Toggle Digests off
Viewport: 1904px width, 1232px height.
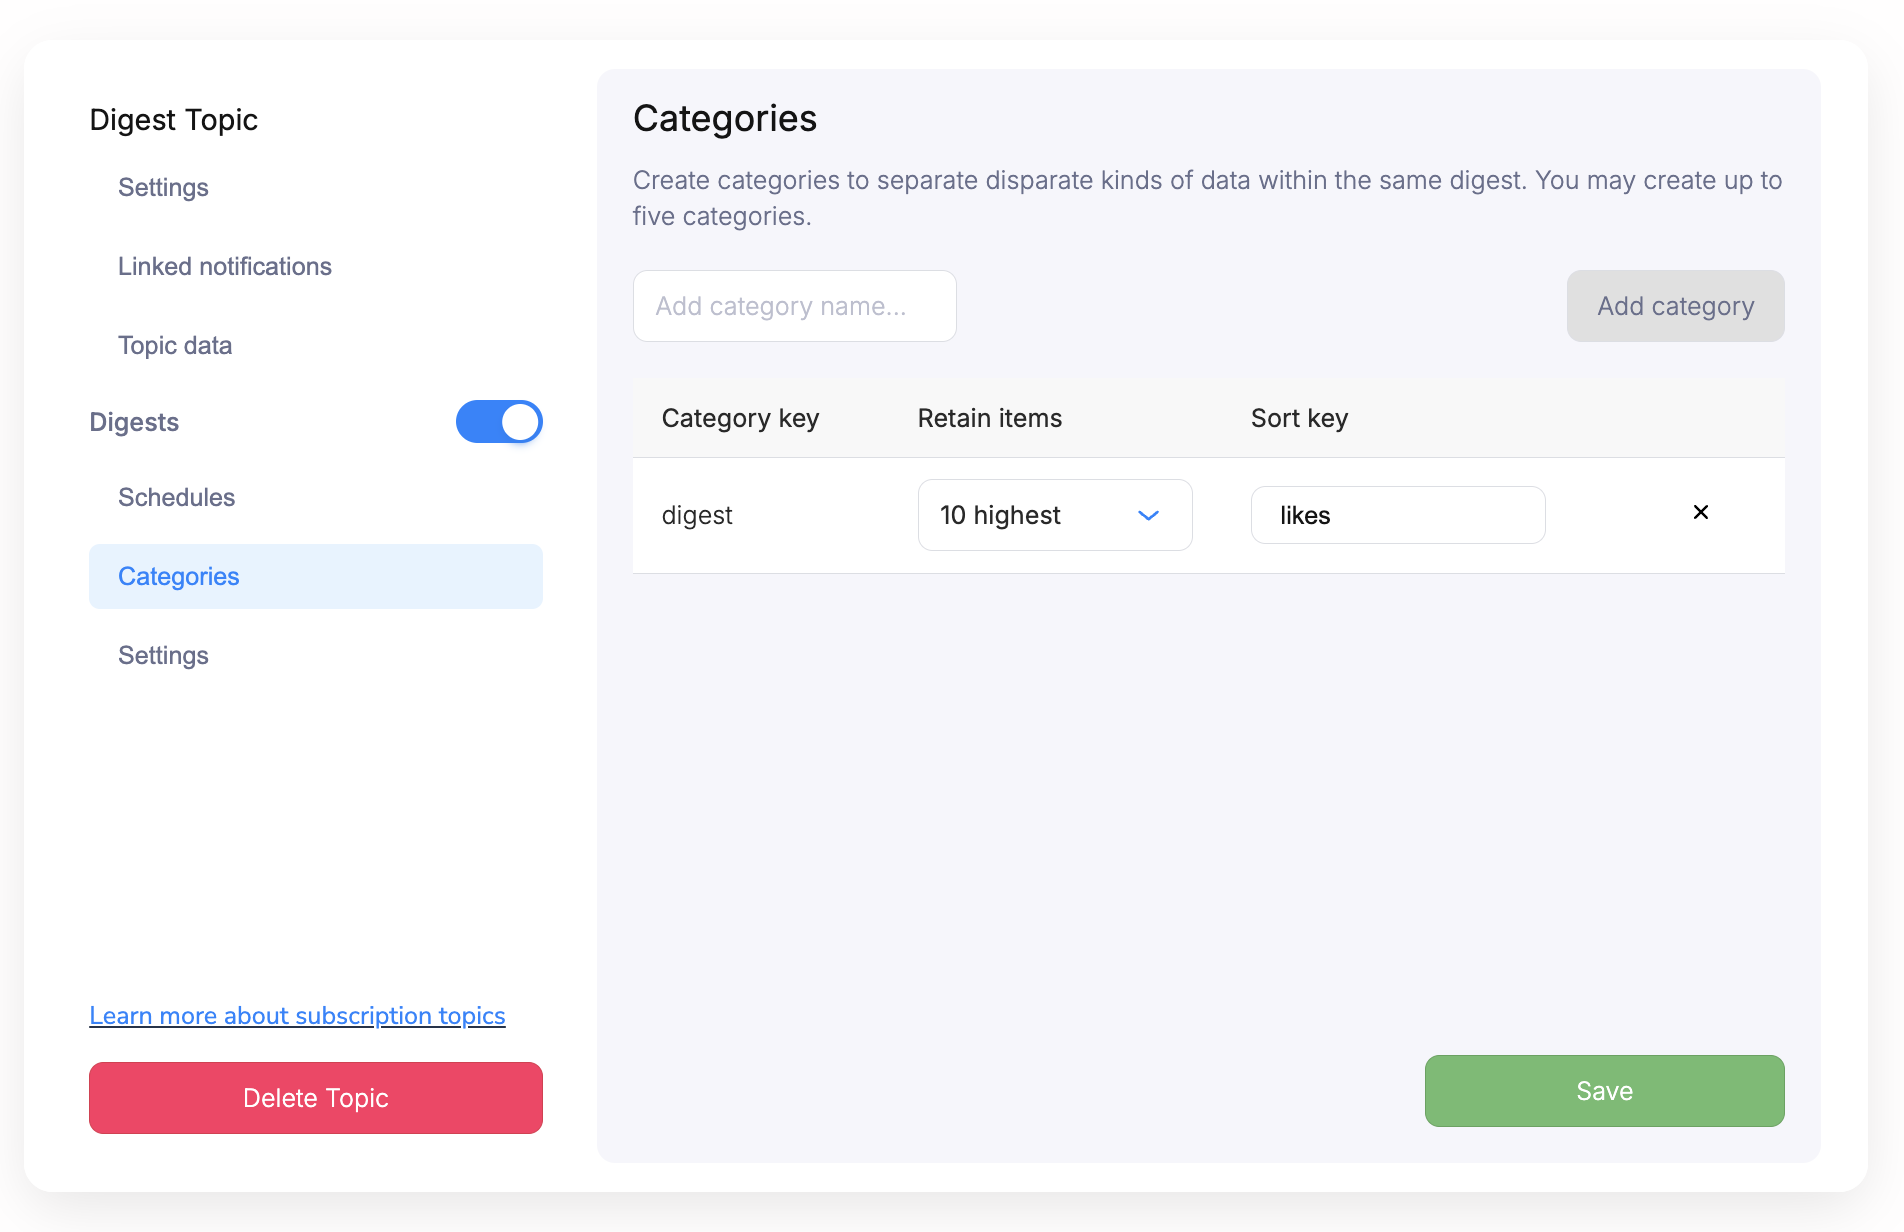499,421
